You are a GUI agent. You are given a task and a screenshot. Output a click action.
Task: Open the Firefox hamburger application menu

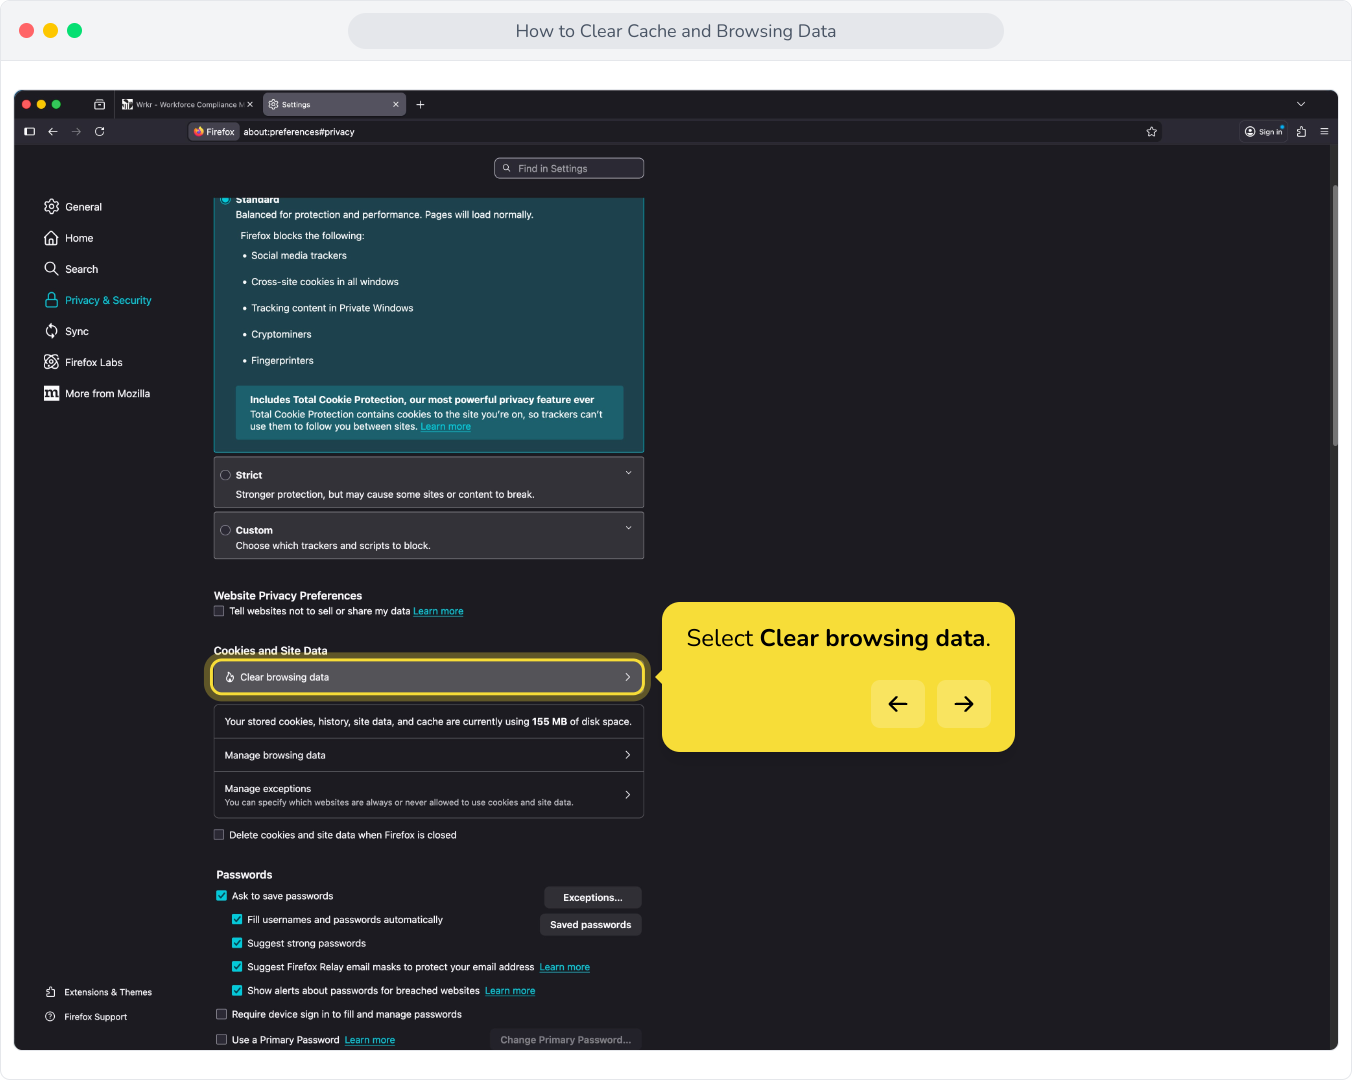tap(1324, 131)
